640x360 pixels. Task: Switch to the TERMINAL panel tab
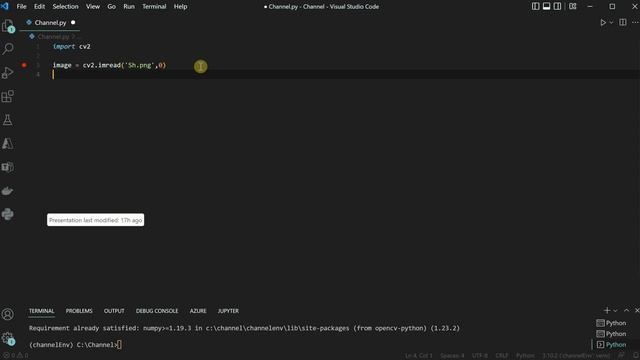coord(41,311)
